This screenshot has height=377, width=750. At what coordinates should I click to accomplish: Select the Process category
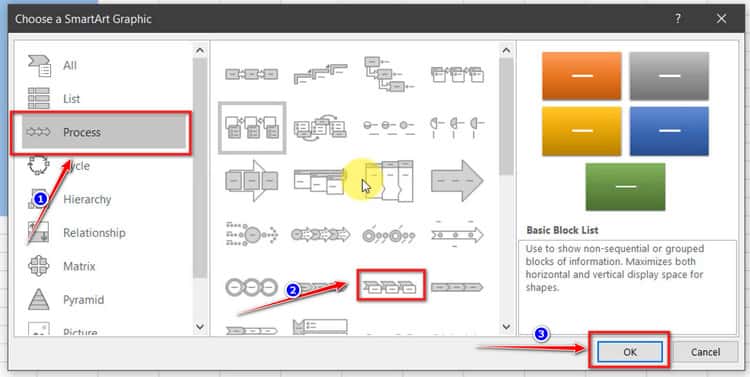(103, 132)
